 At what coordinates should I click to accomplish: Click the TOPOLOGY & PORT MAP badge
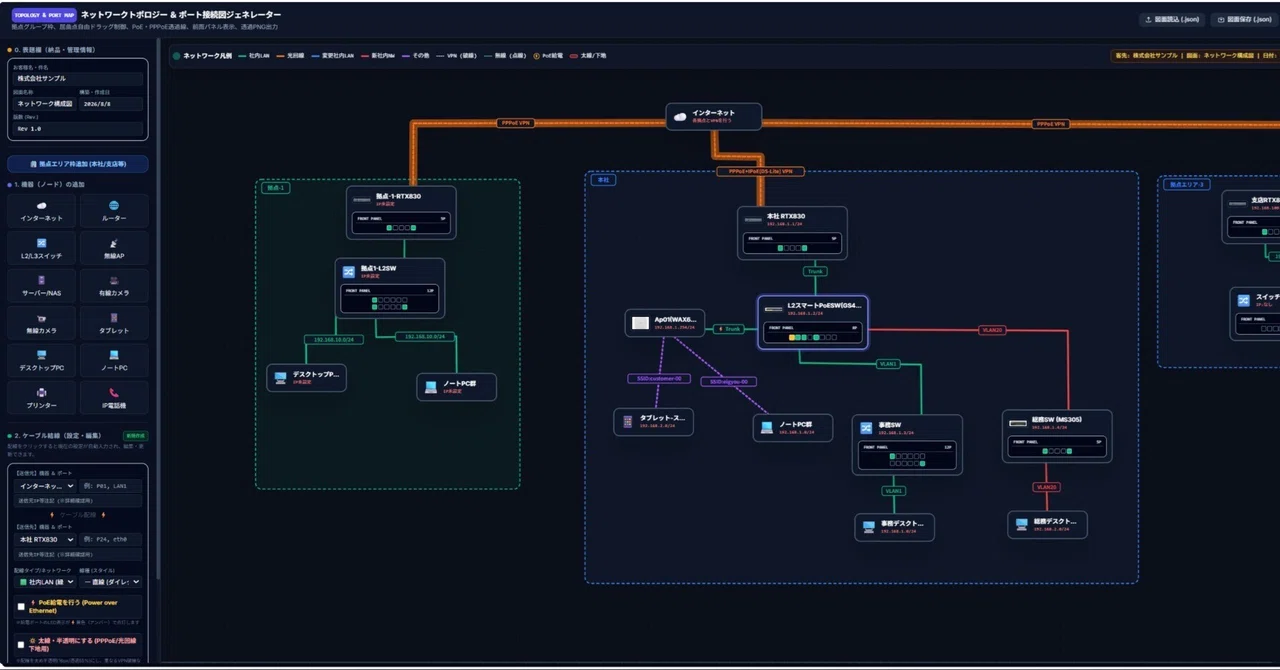click(42, 15)
